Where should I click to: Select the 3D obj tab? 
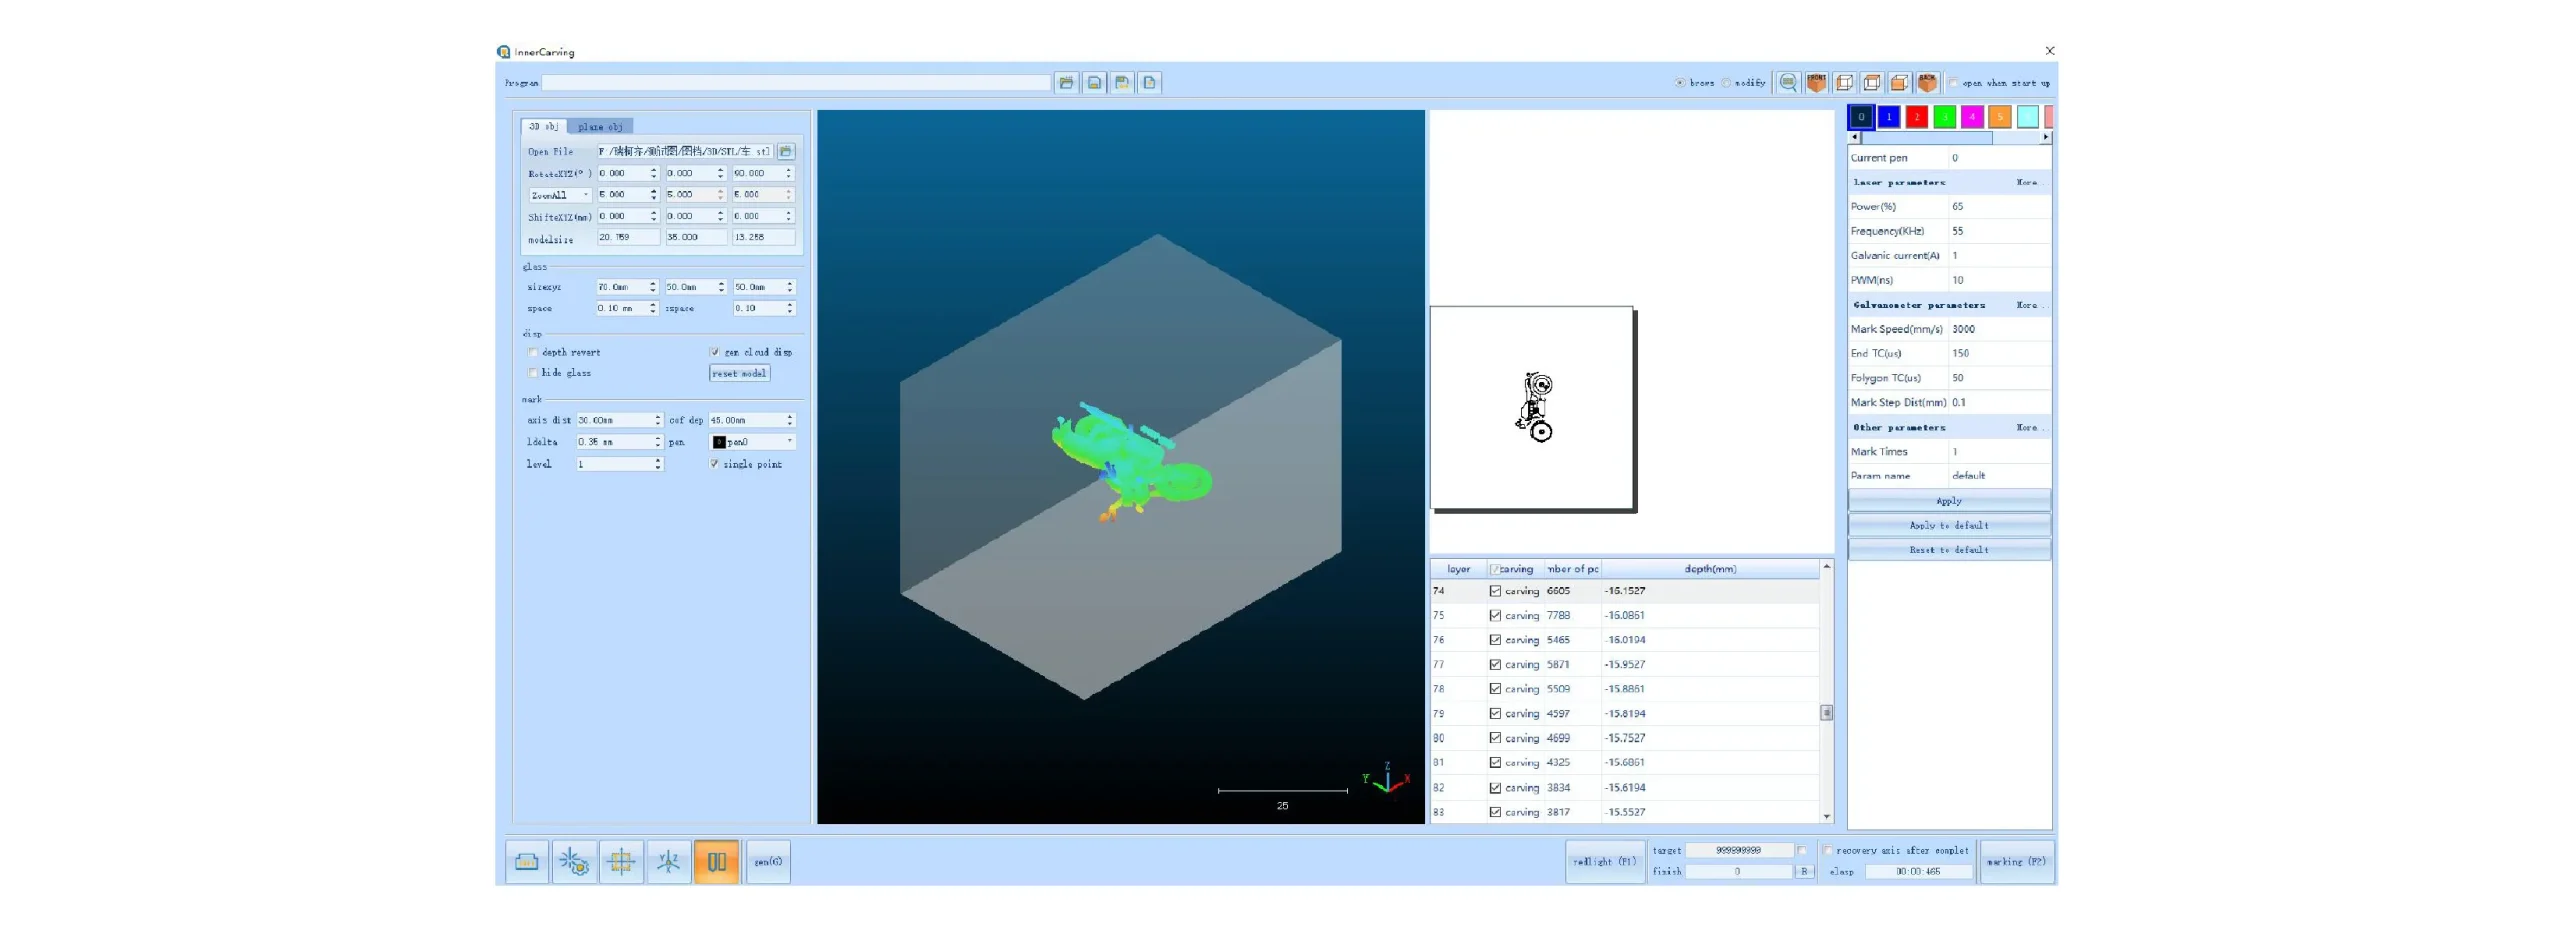click(x=544, y=127)
